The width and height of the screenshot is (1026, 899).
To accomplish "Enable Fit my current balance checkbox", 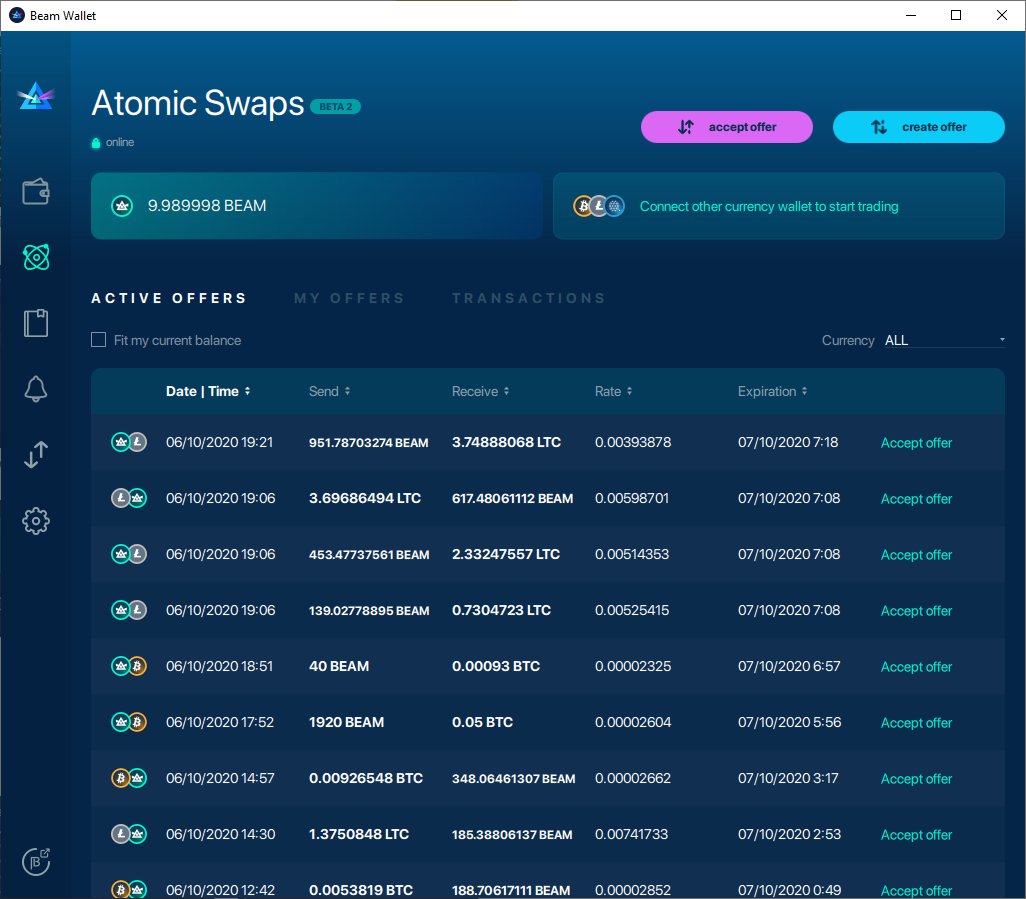I will 98,340.
